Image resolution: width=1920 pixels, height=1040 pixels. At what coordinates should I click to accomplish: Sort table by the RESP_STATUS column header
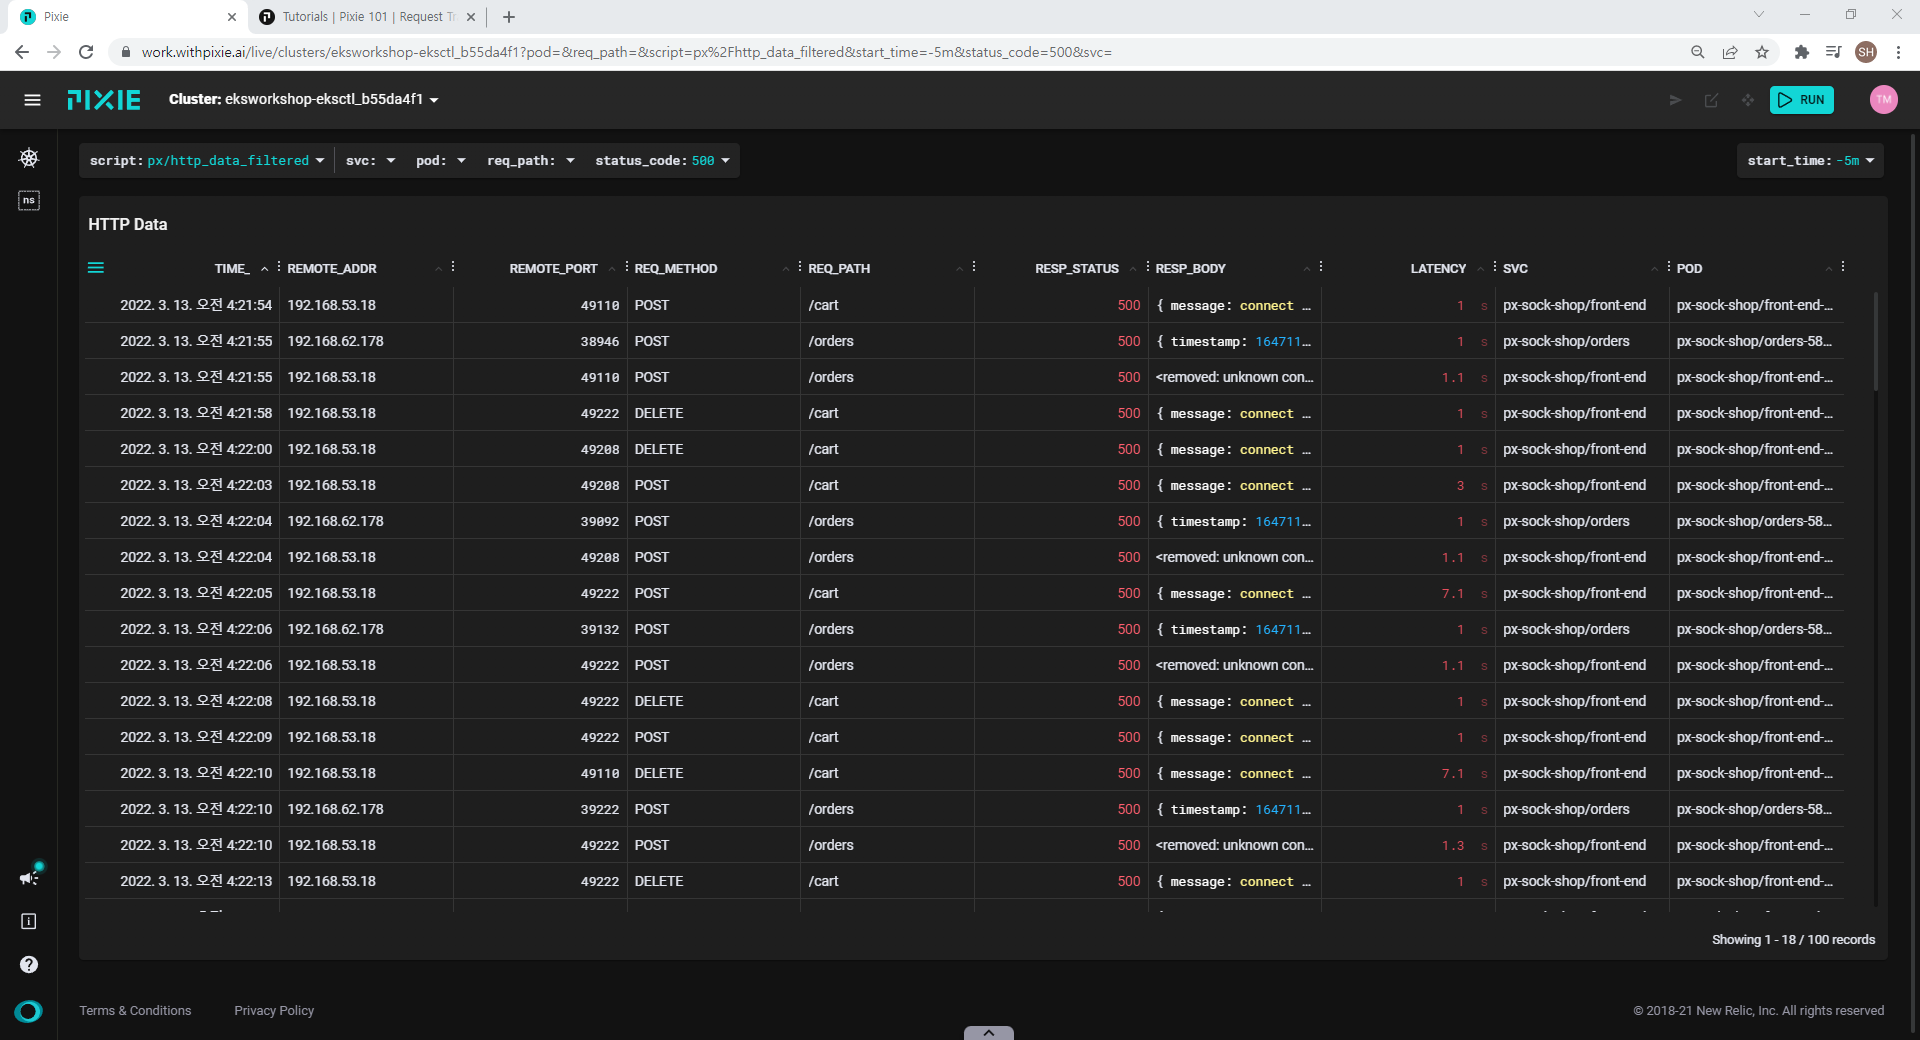[1077, 269]
